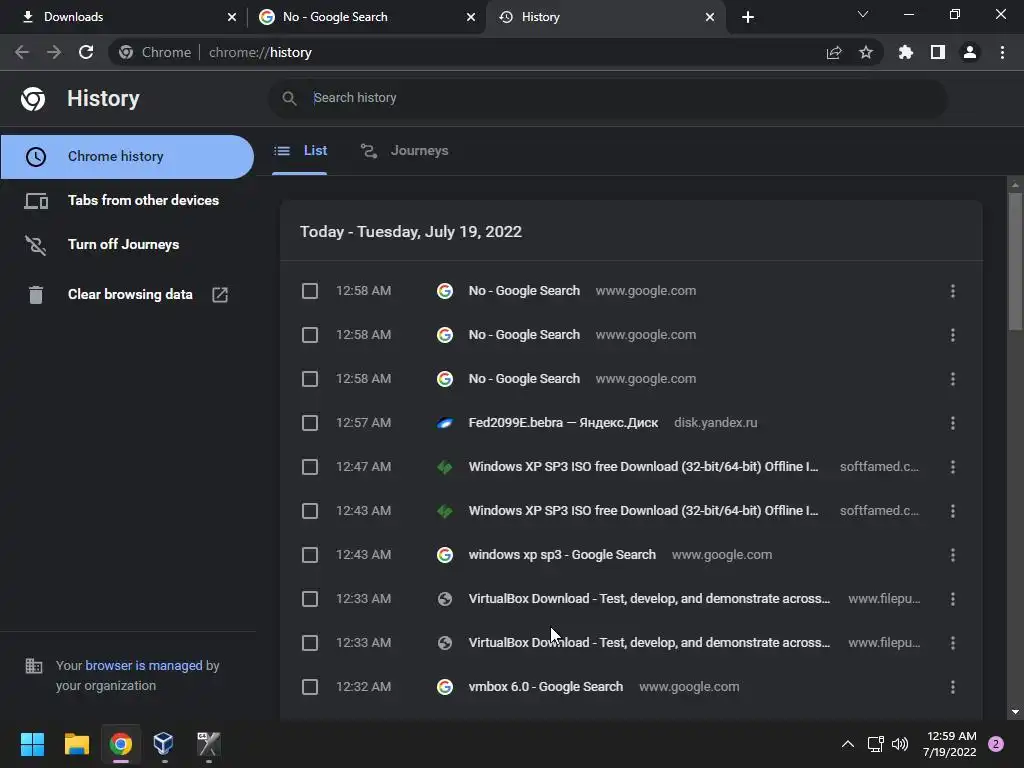Screen dimensions: 1024x768
Task: Open the profile avatar menu
Action: coord(970,52)
